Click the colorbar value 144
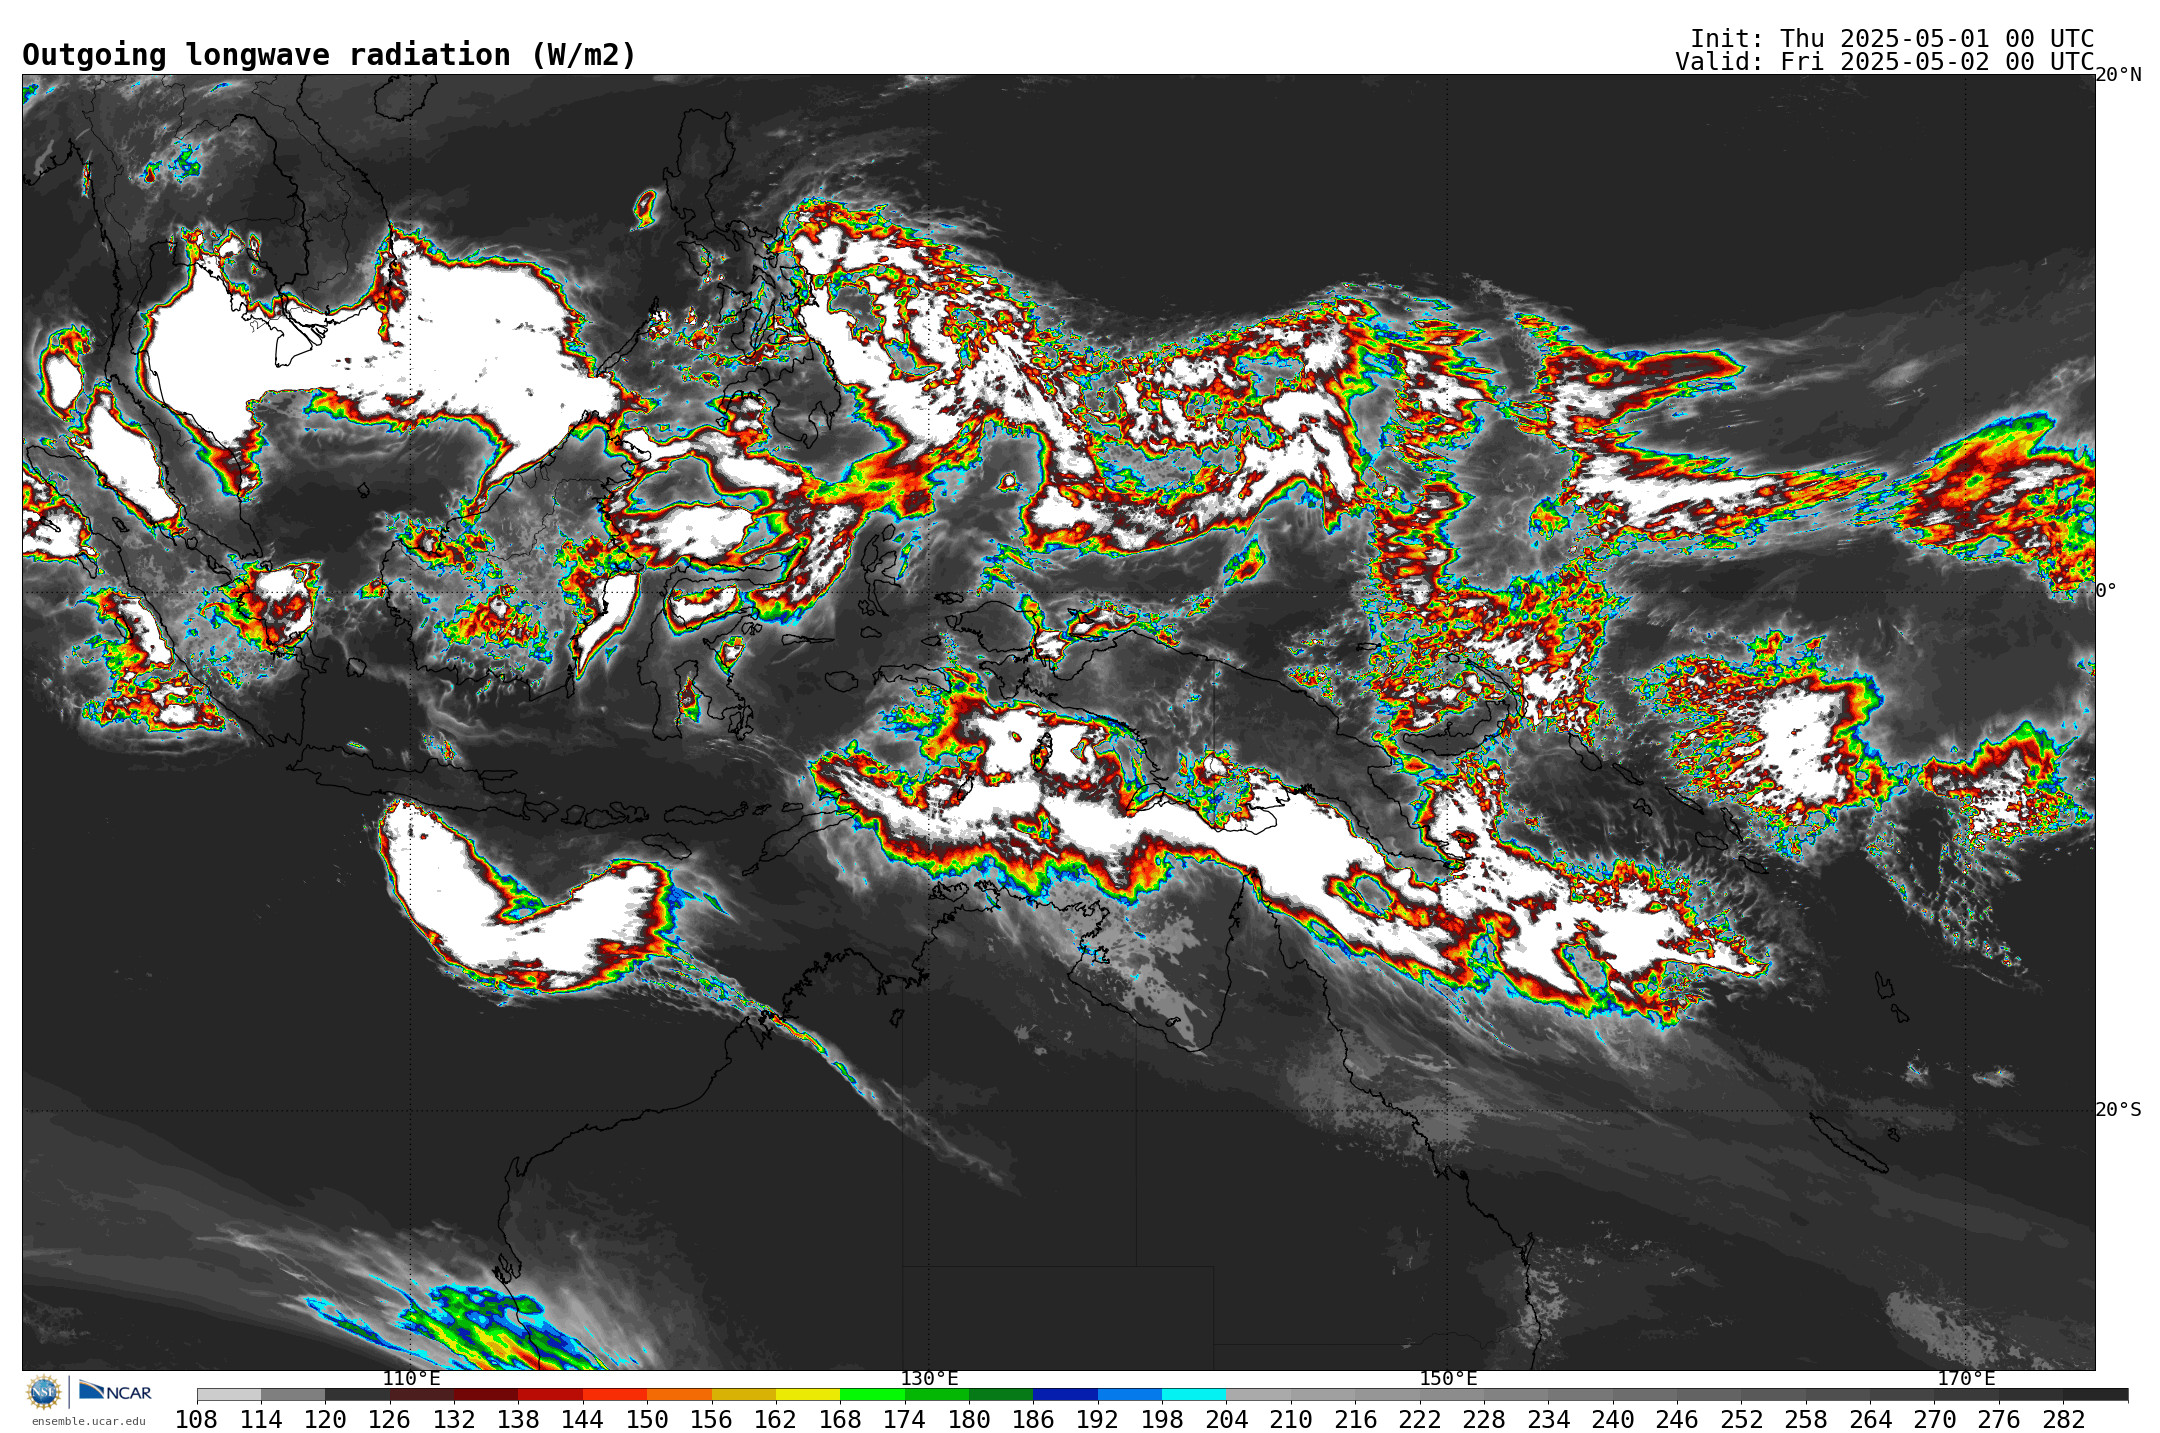The height and width of the screenshot is (1433, 2160). pyautogui.click(x=583, y=1420)
